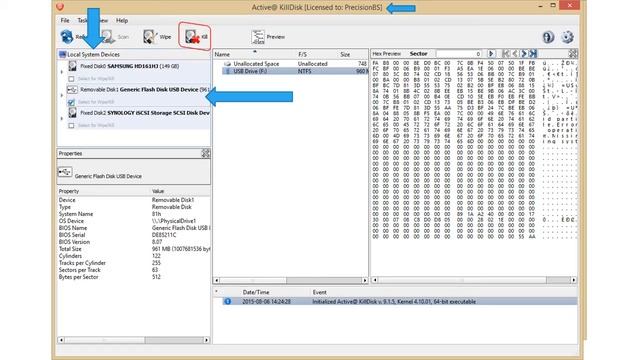Click the Generic Flash Disk USB icon in the device list
This screenshot has height=360, width=640.
coord(72,89)
